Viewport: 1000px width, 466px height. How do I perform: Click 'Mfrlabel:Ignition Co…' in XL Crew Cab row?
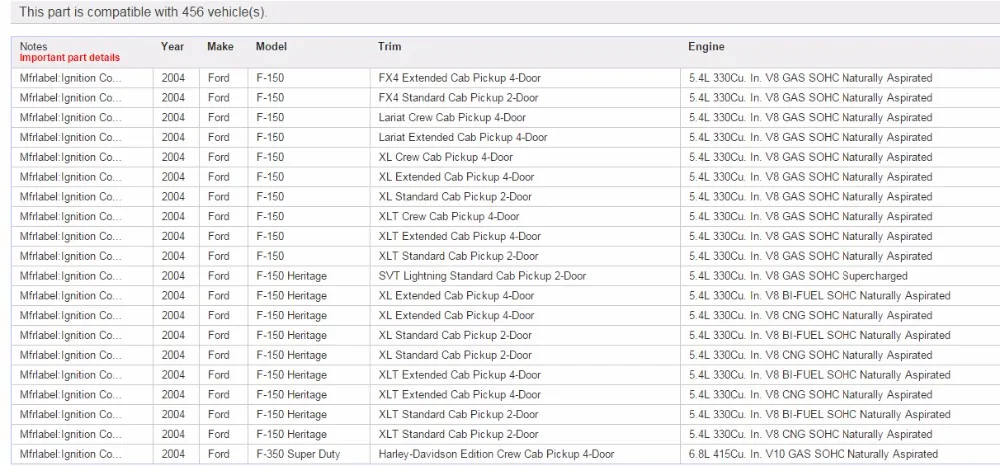coord(70,157)
